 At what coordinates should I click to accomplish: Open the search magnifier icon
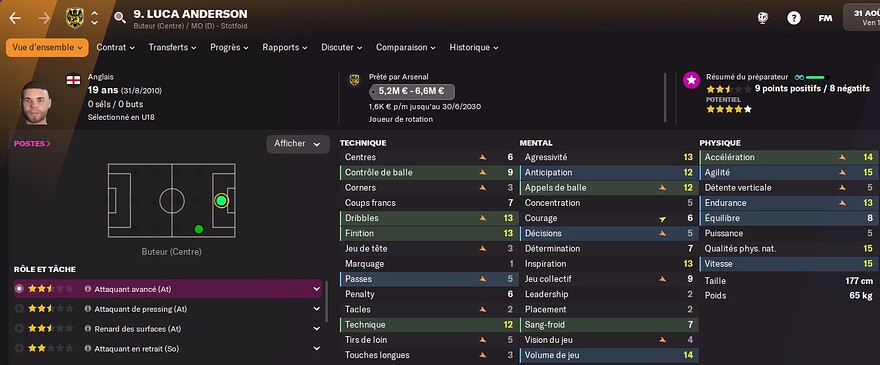pos(120,17)
